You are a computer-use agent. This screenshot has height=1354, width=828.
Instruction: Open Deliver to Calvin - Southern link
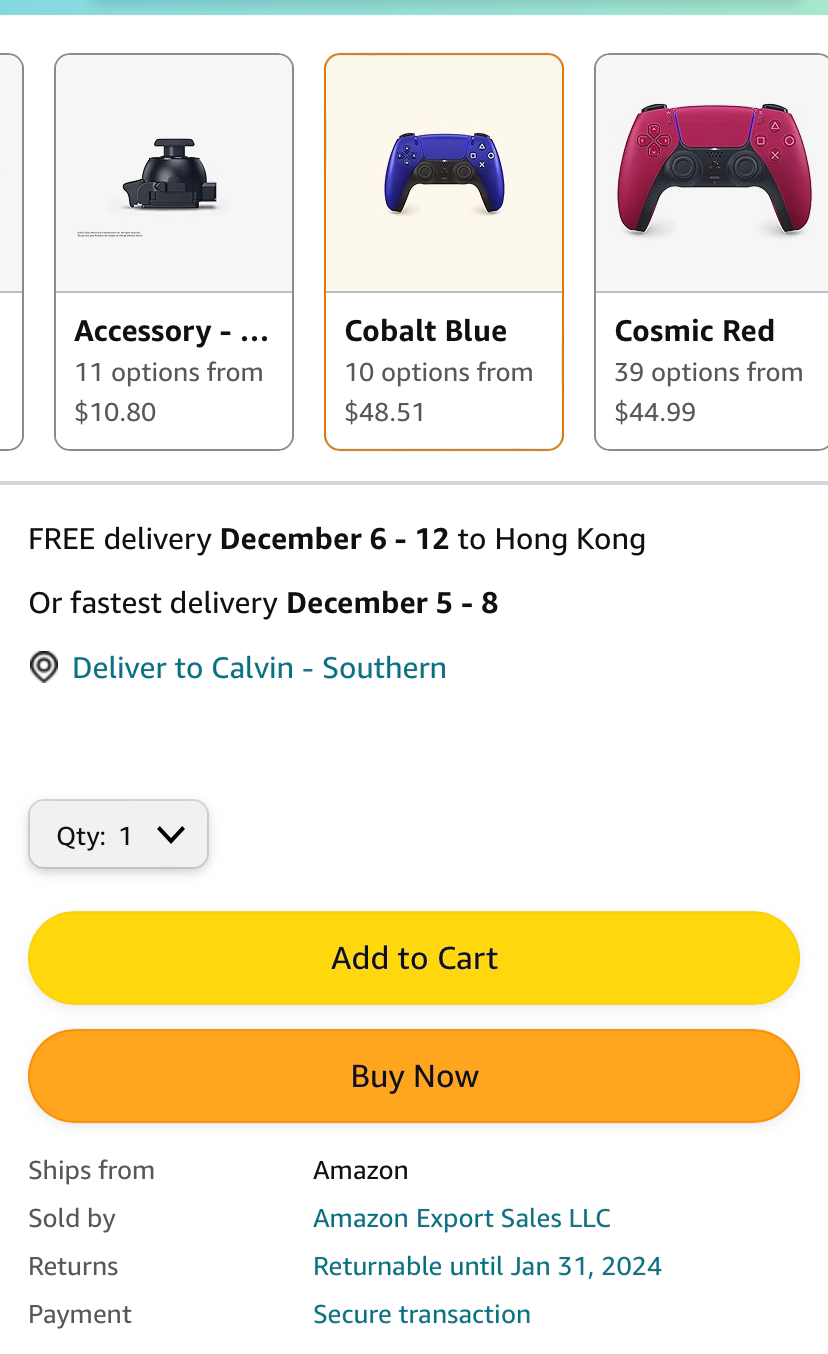pos(259,668)
